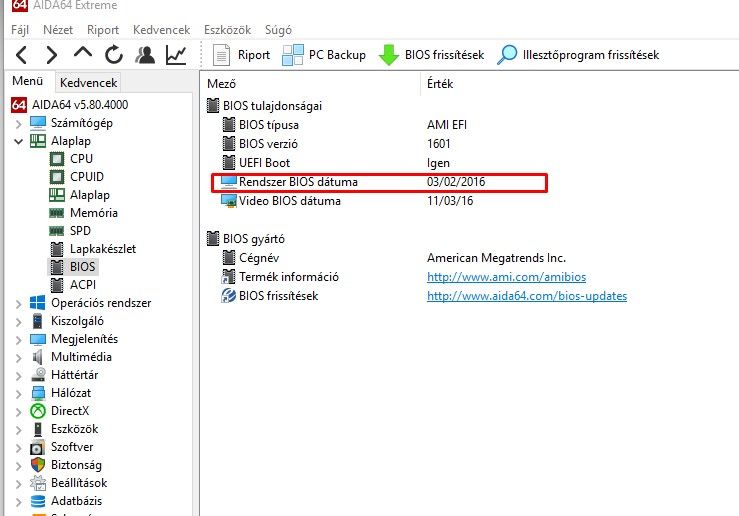
Task: Select the BIOS verzió row
Action: (336, 144)
